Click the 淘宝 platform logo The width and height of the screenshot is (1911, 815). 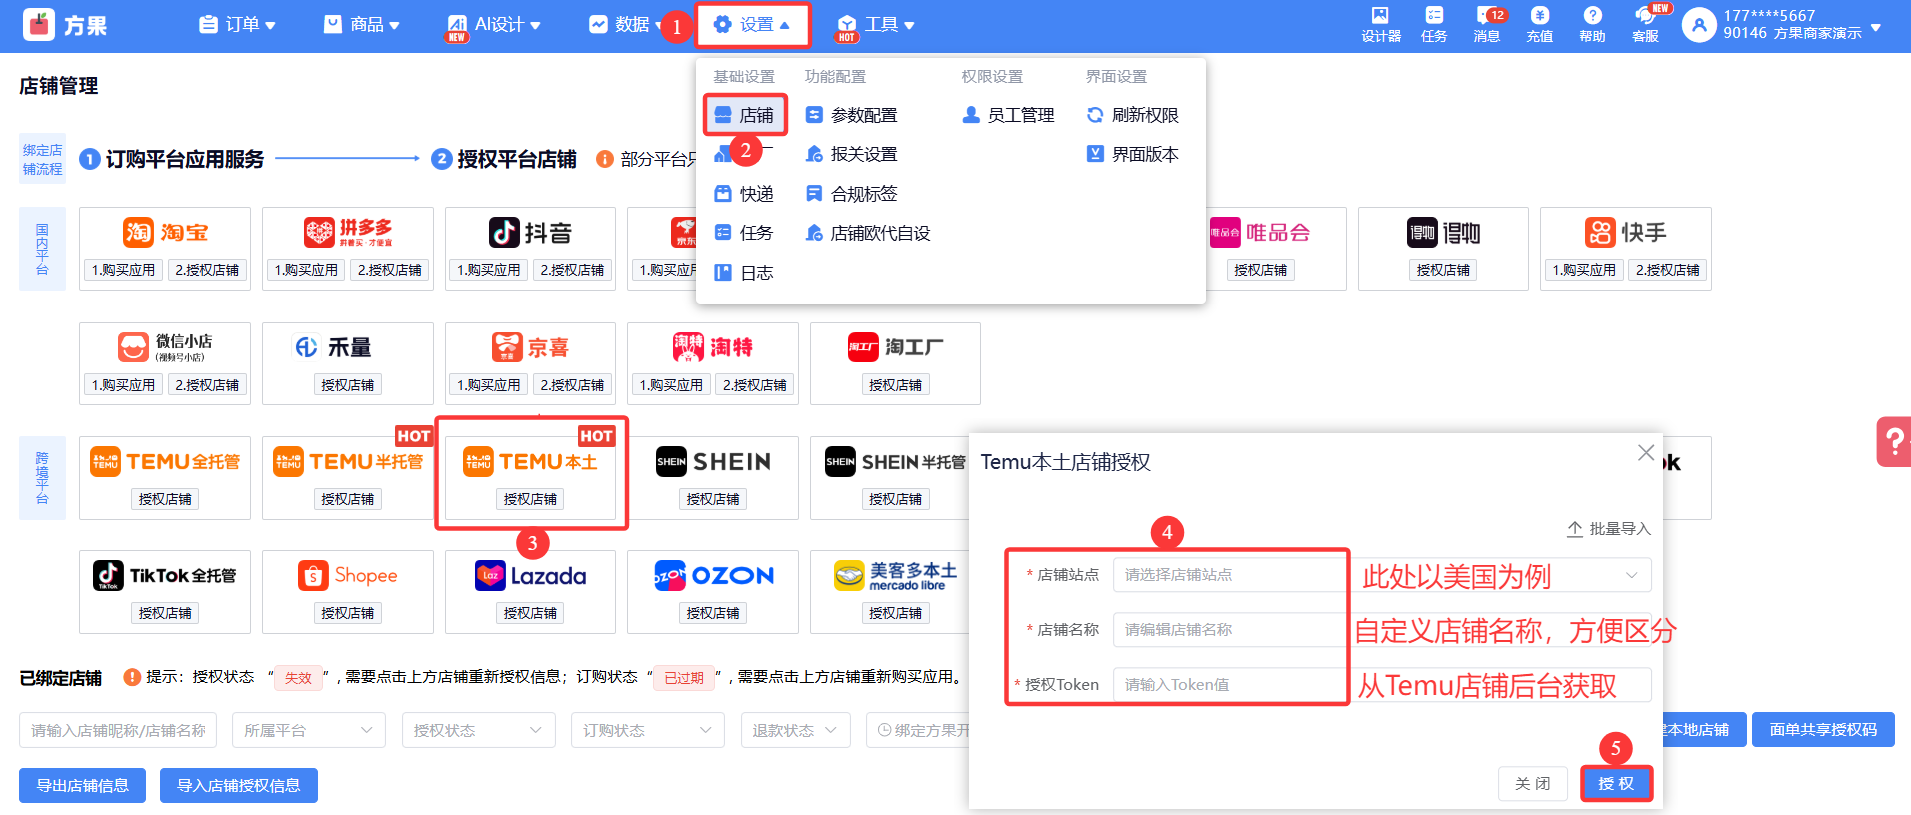coord(165,232)
